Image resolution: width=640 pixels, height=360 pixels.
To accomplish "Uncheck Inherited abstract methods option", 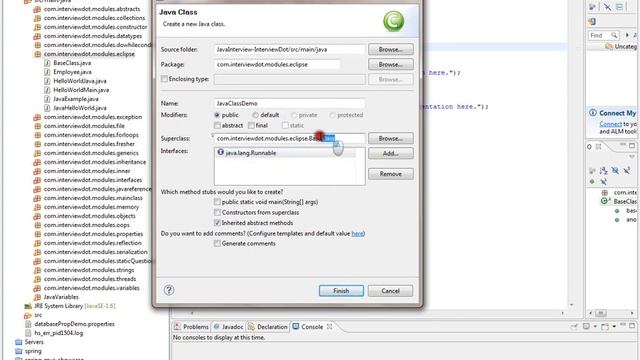I will point(217,223).
